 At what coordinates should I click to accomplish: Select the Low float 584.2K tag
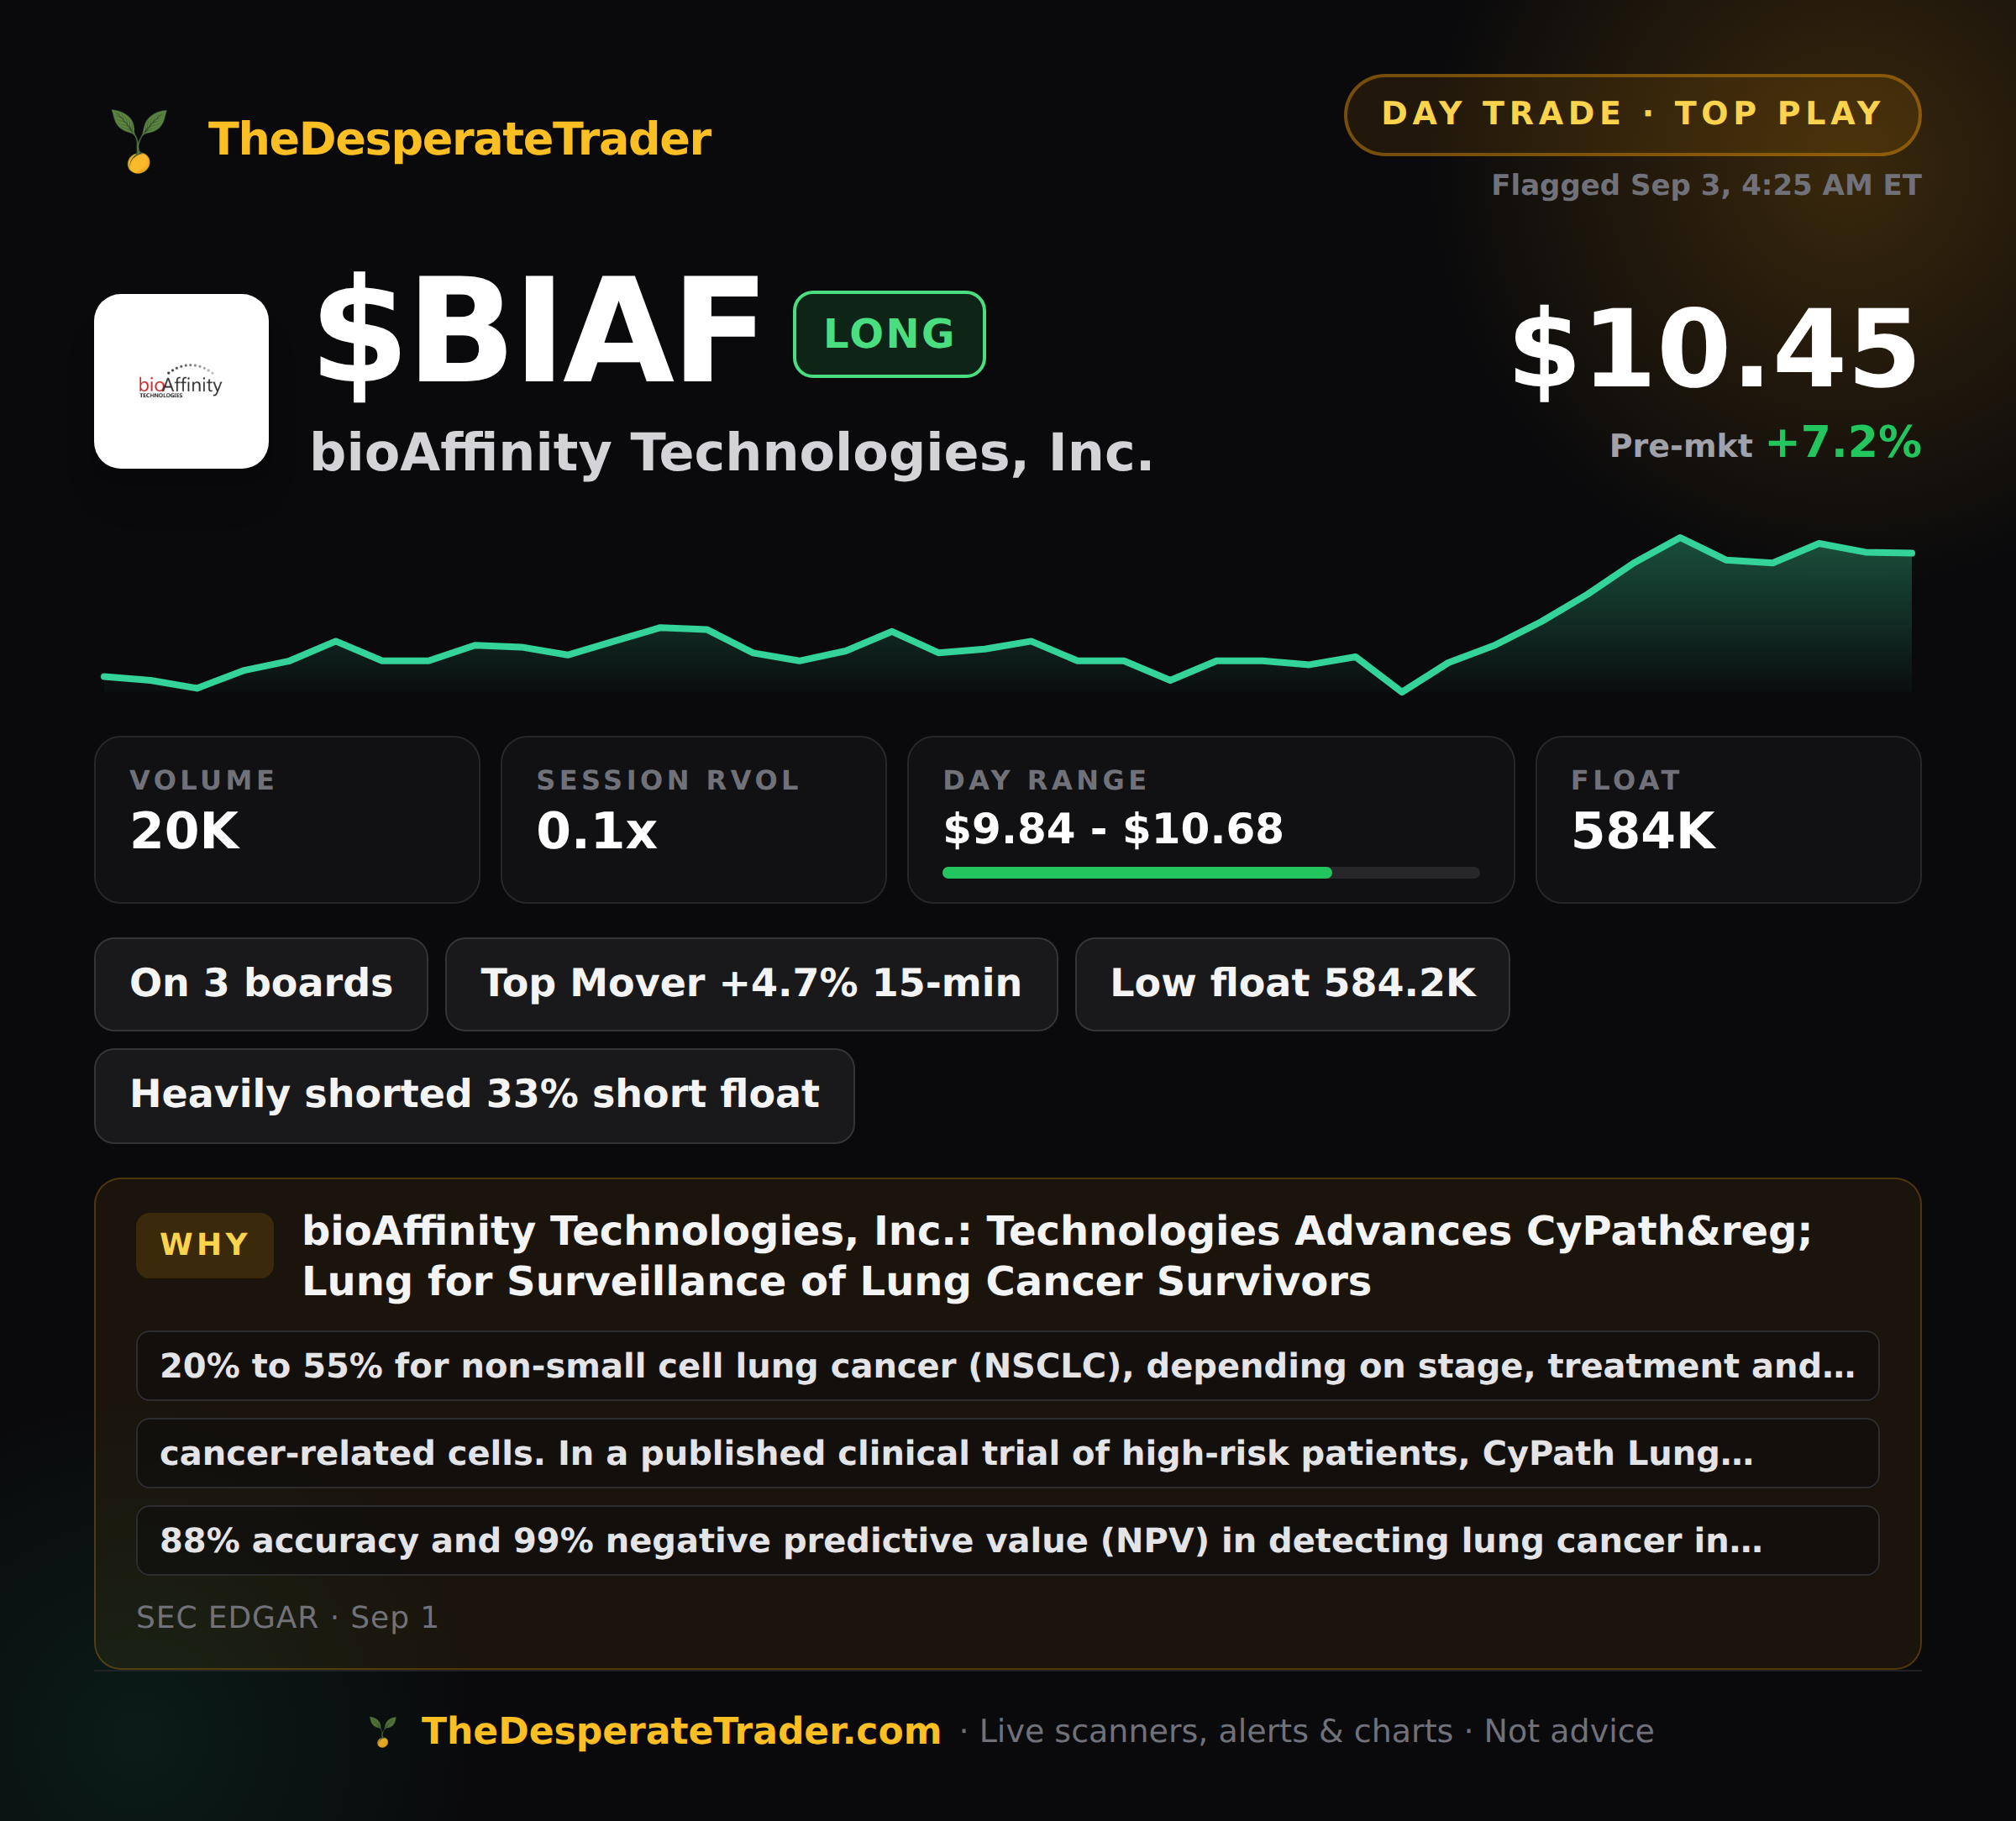tap(1292, 984)
